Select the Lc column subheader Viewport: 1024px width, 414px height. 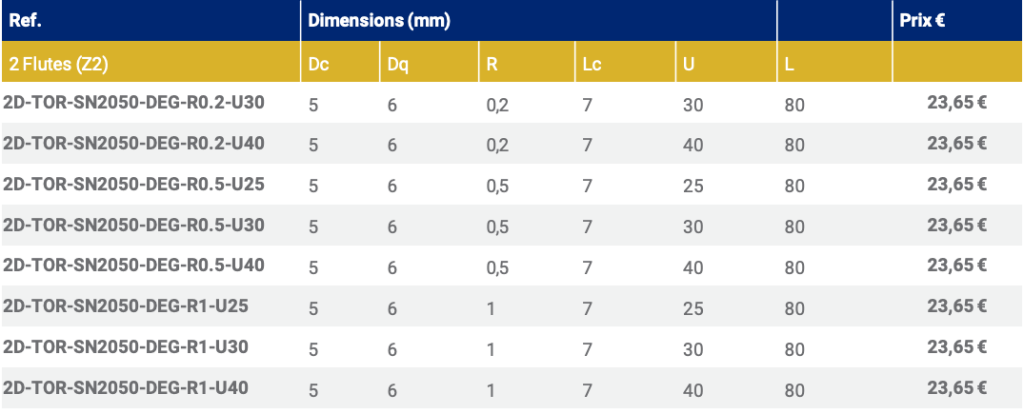click(591, 65)
